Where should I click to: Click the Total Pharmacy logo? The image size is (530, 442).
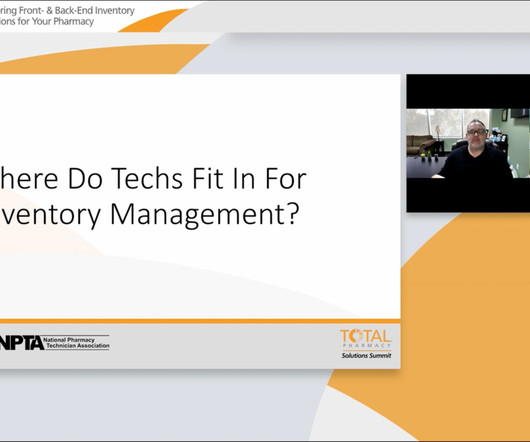[366, 344]
